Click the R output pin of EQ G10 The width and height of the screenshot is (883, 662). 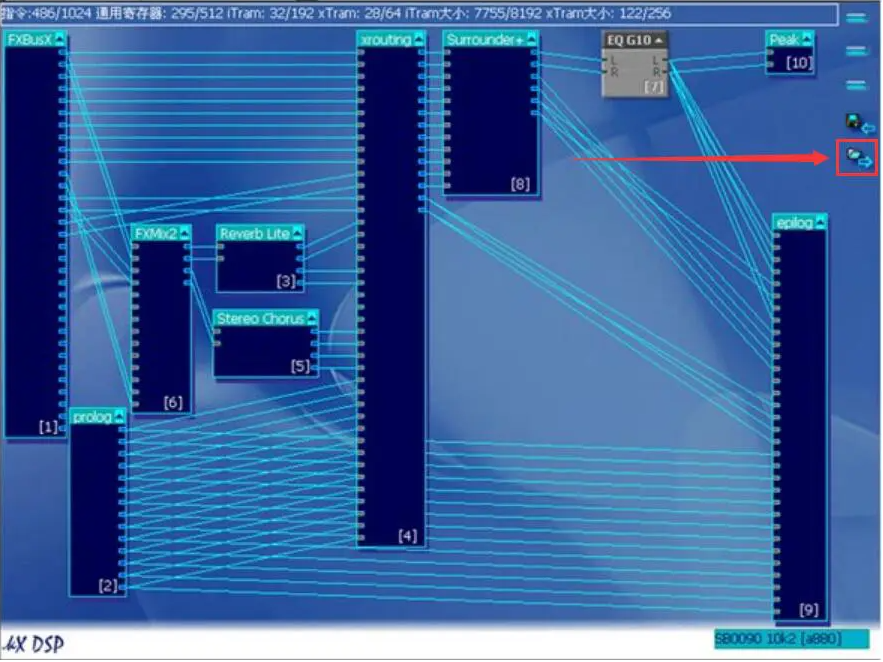(665, 71)
